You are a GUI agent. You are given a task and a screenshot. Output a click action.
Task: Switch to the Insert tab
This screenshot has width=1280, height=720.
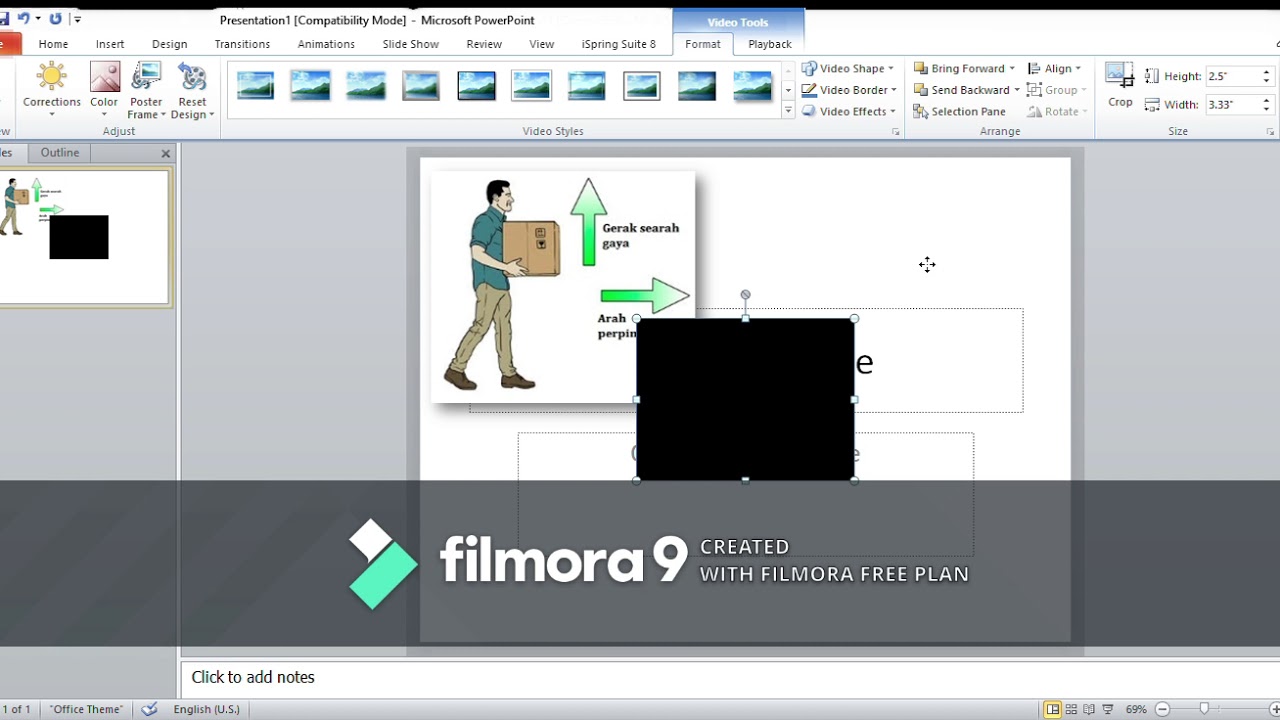point(110,44)
